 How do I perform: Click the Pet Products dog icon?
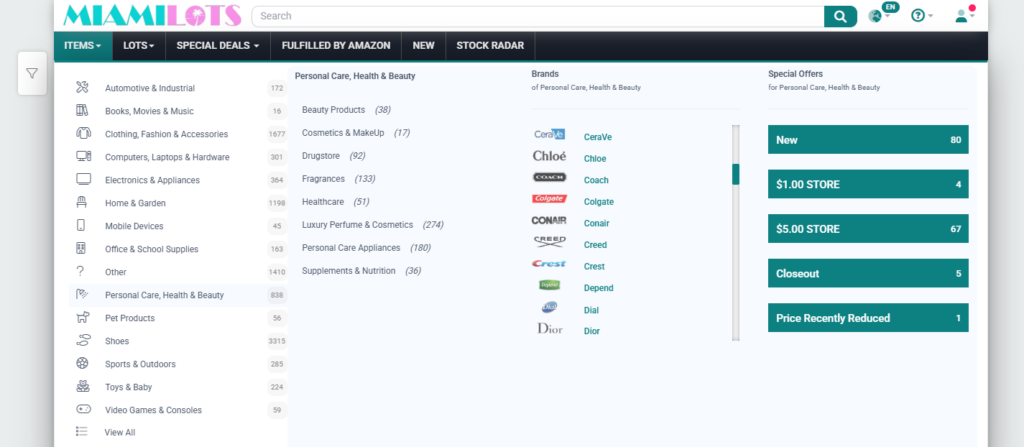(82, 318)
